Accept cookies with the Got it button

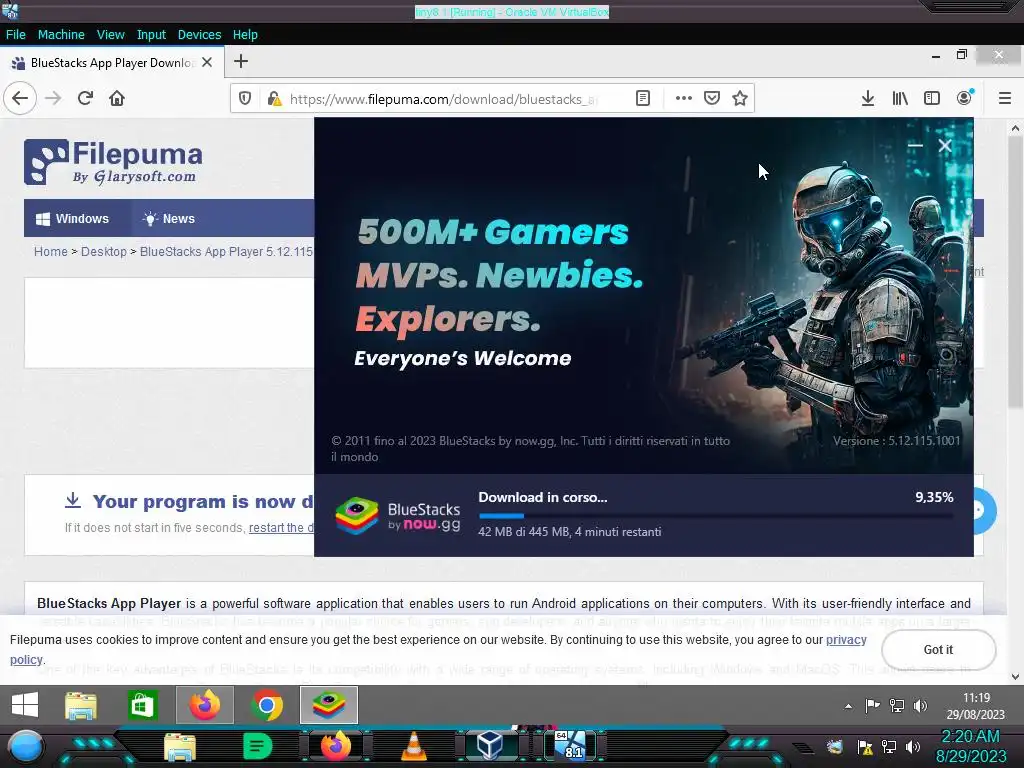(938, 650)
